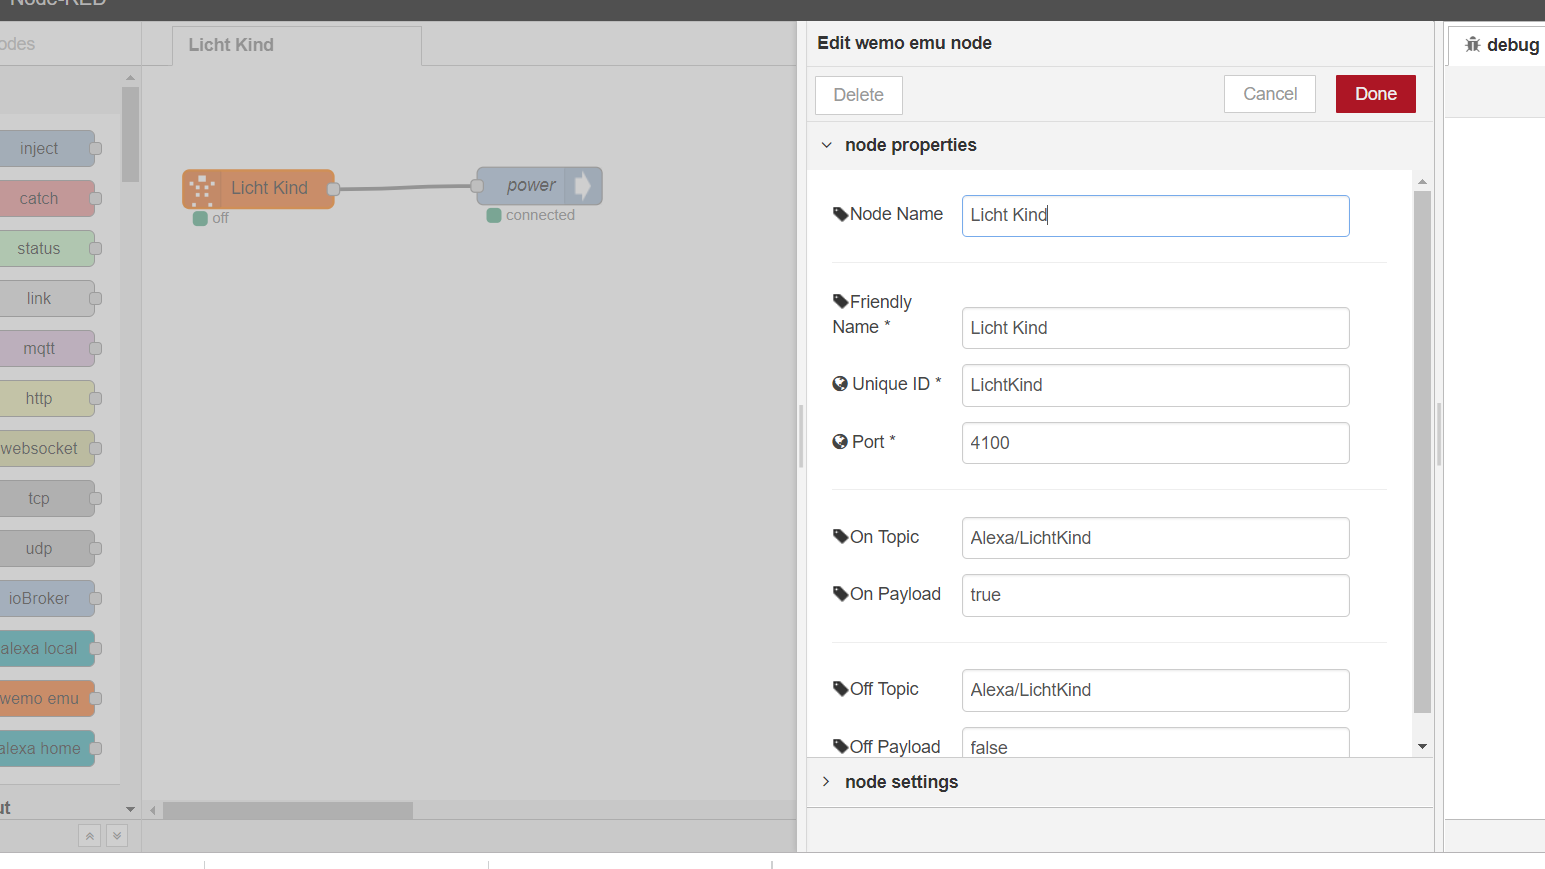Click the canvas horizontal scrollbar thumb
Viewport: 1545px width, 869px height.
click(x=288, y=810)
